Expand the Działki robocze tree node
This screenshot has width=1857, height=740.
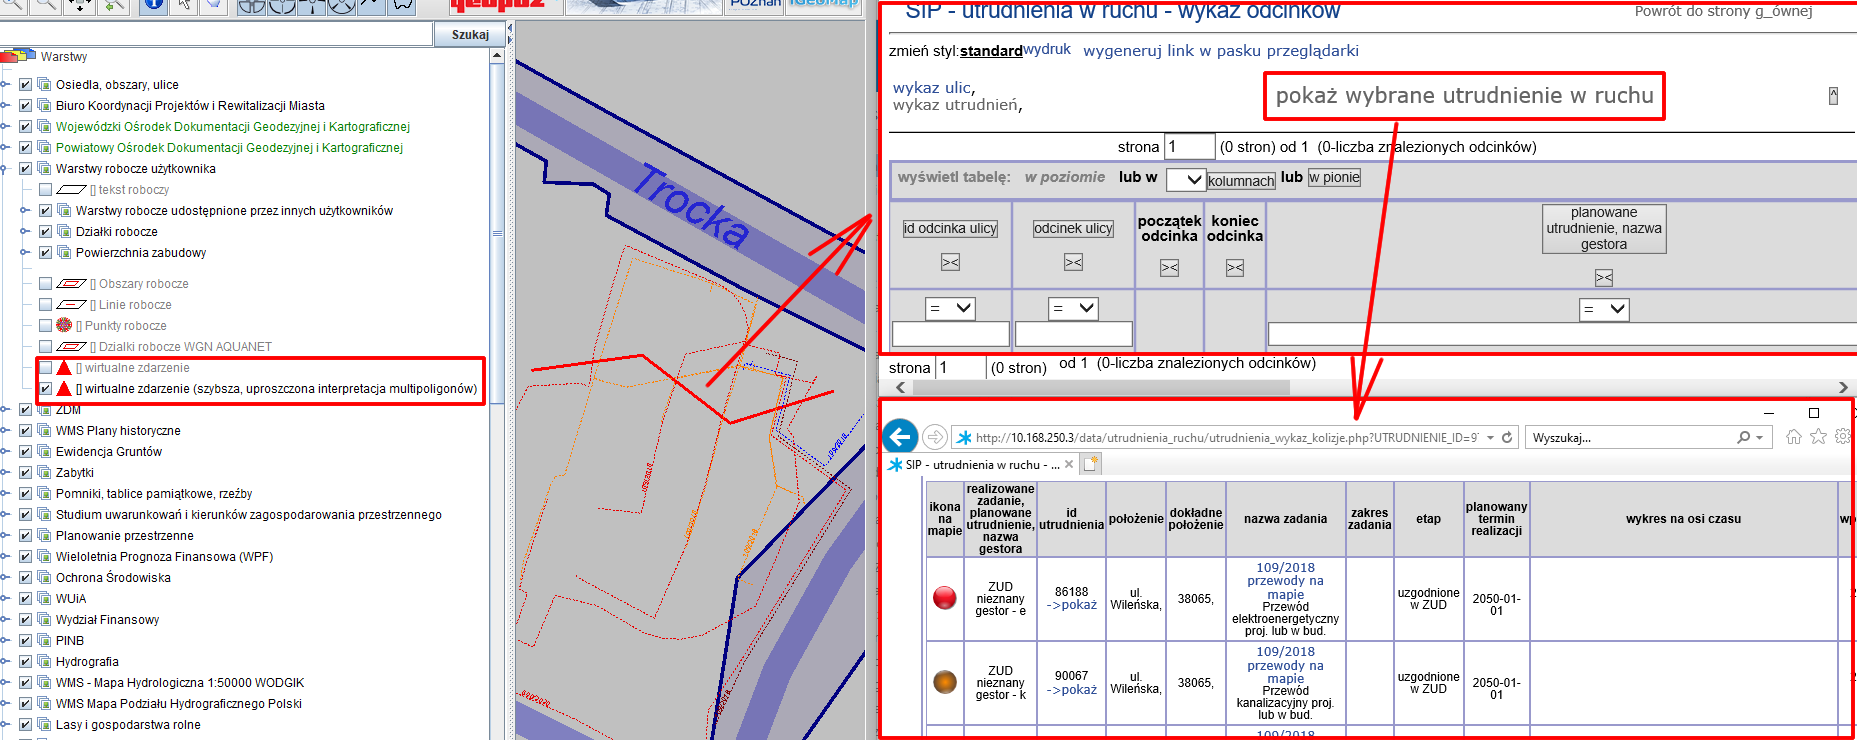pos(25,232)
